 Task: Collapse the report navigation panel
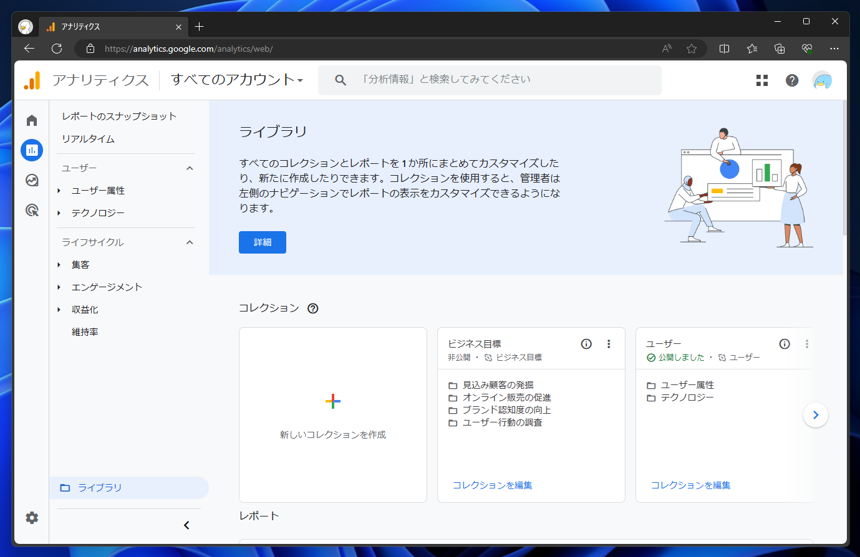pyautogui.click(x=186, y=525)
